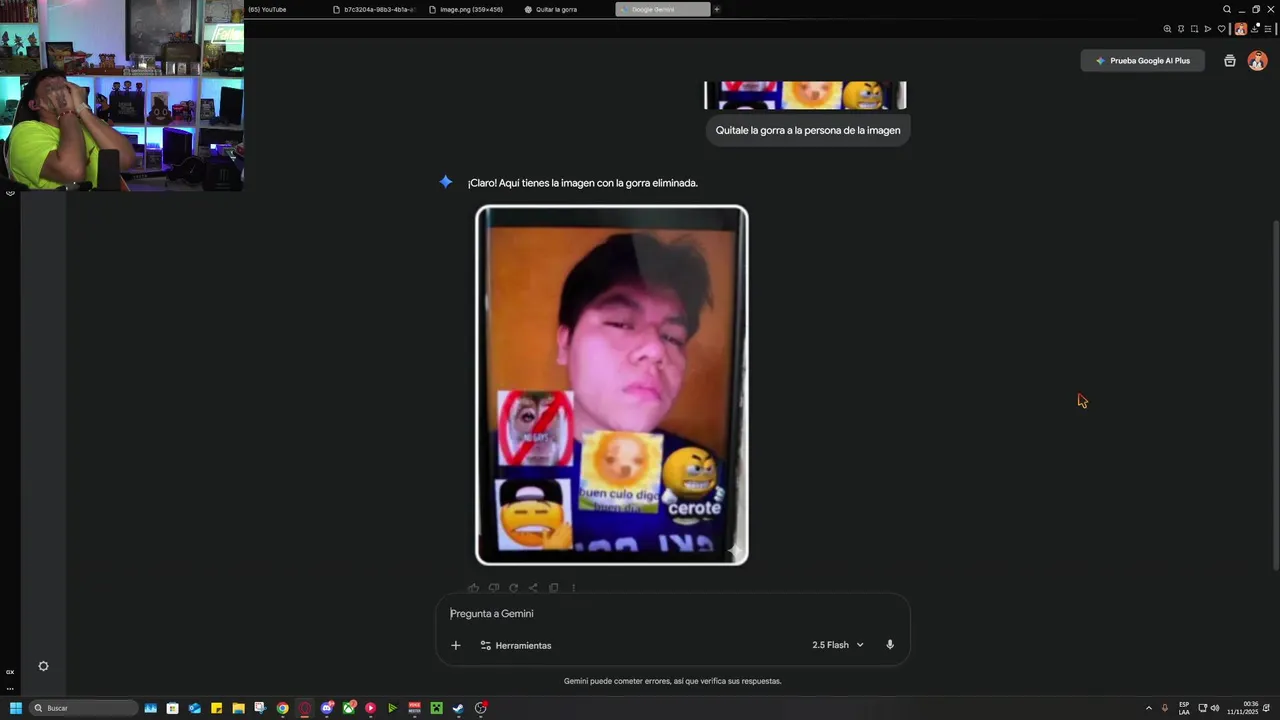Open the Windows Start menu
1280x720 pixels.
point(15,708)
